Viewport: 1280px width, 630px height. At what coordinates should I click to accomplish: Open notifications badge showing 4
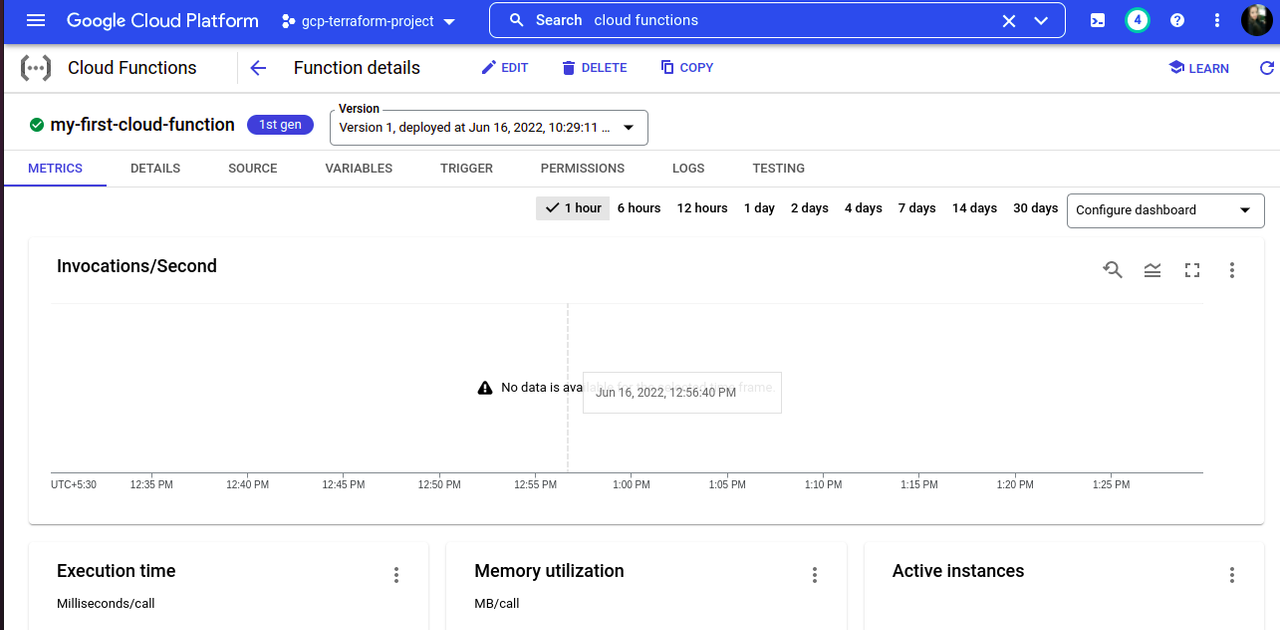pos(1137,20)
